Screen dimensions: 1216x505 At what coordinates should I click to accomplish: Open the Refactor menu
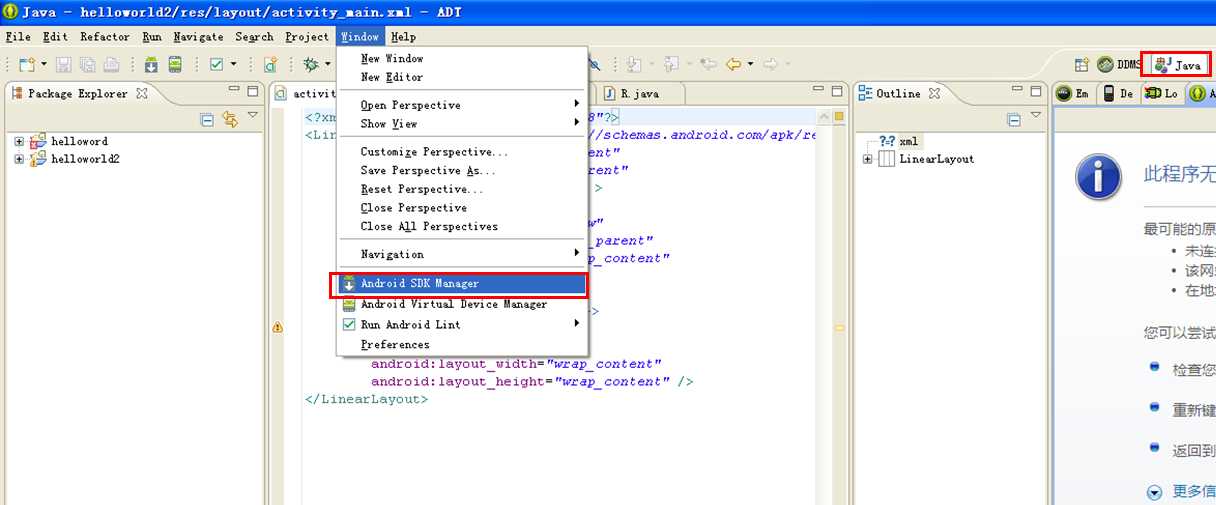(105, 37)
